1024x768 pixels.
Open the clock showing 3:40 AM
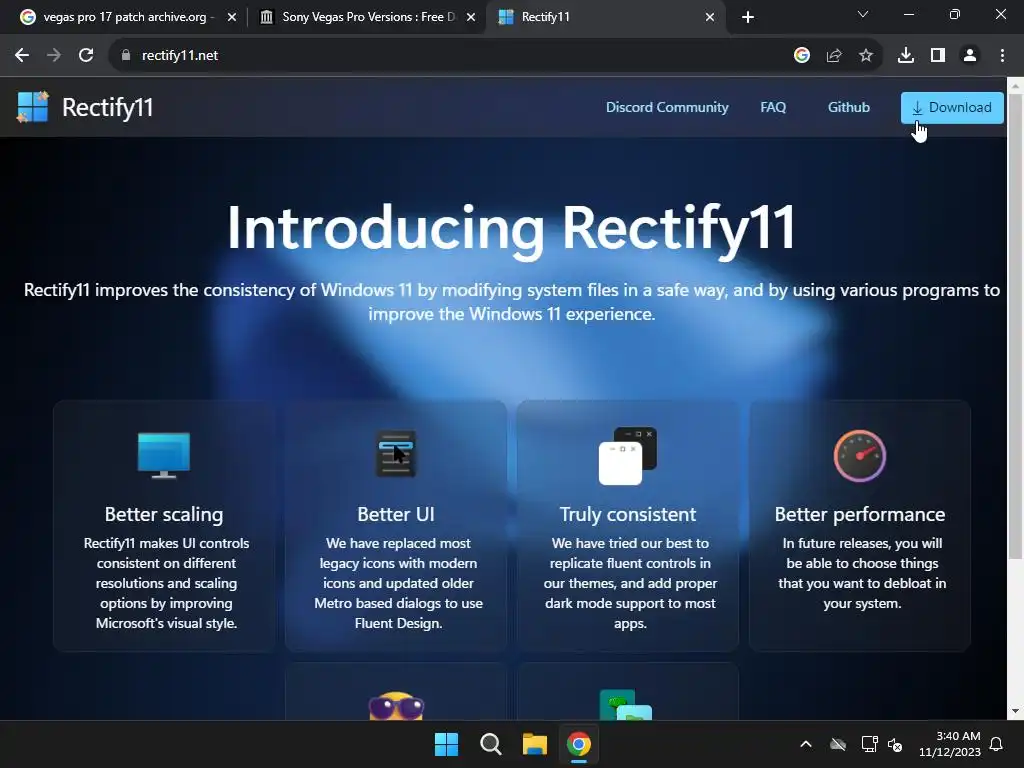(950, 744)
